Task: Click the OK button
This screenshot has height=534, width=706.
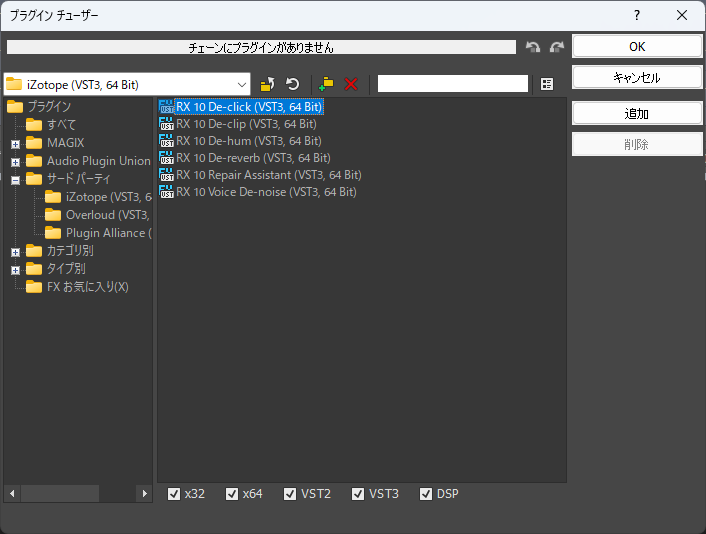Action: tap(637, 46)
